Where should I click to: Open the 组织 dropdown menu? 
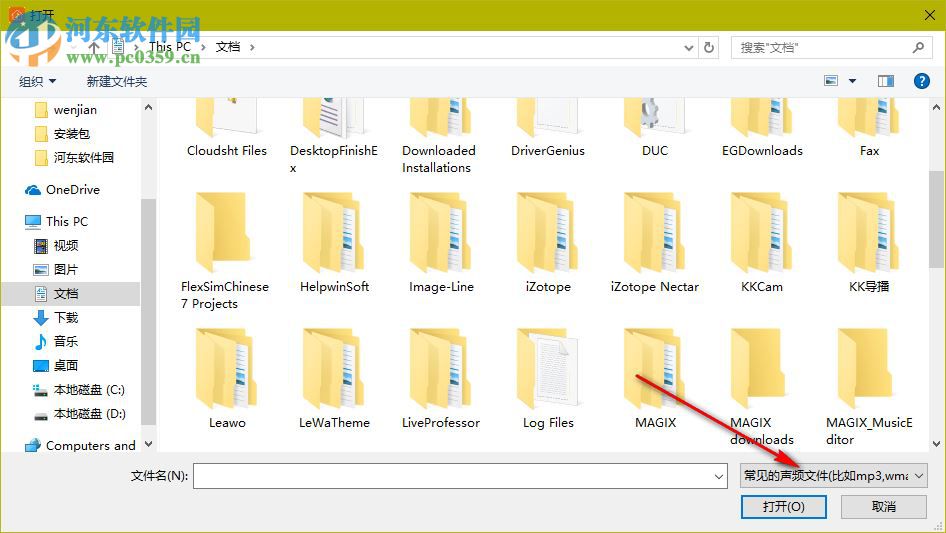(37, 81)
